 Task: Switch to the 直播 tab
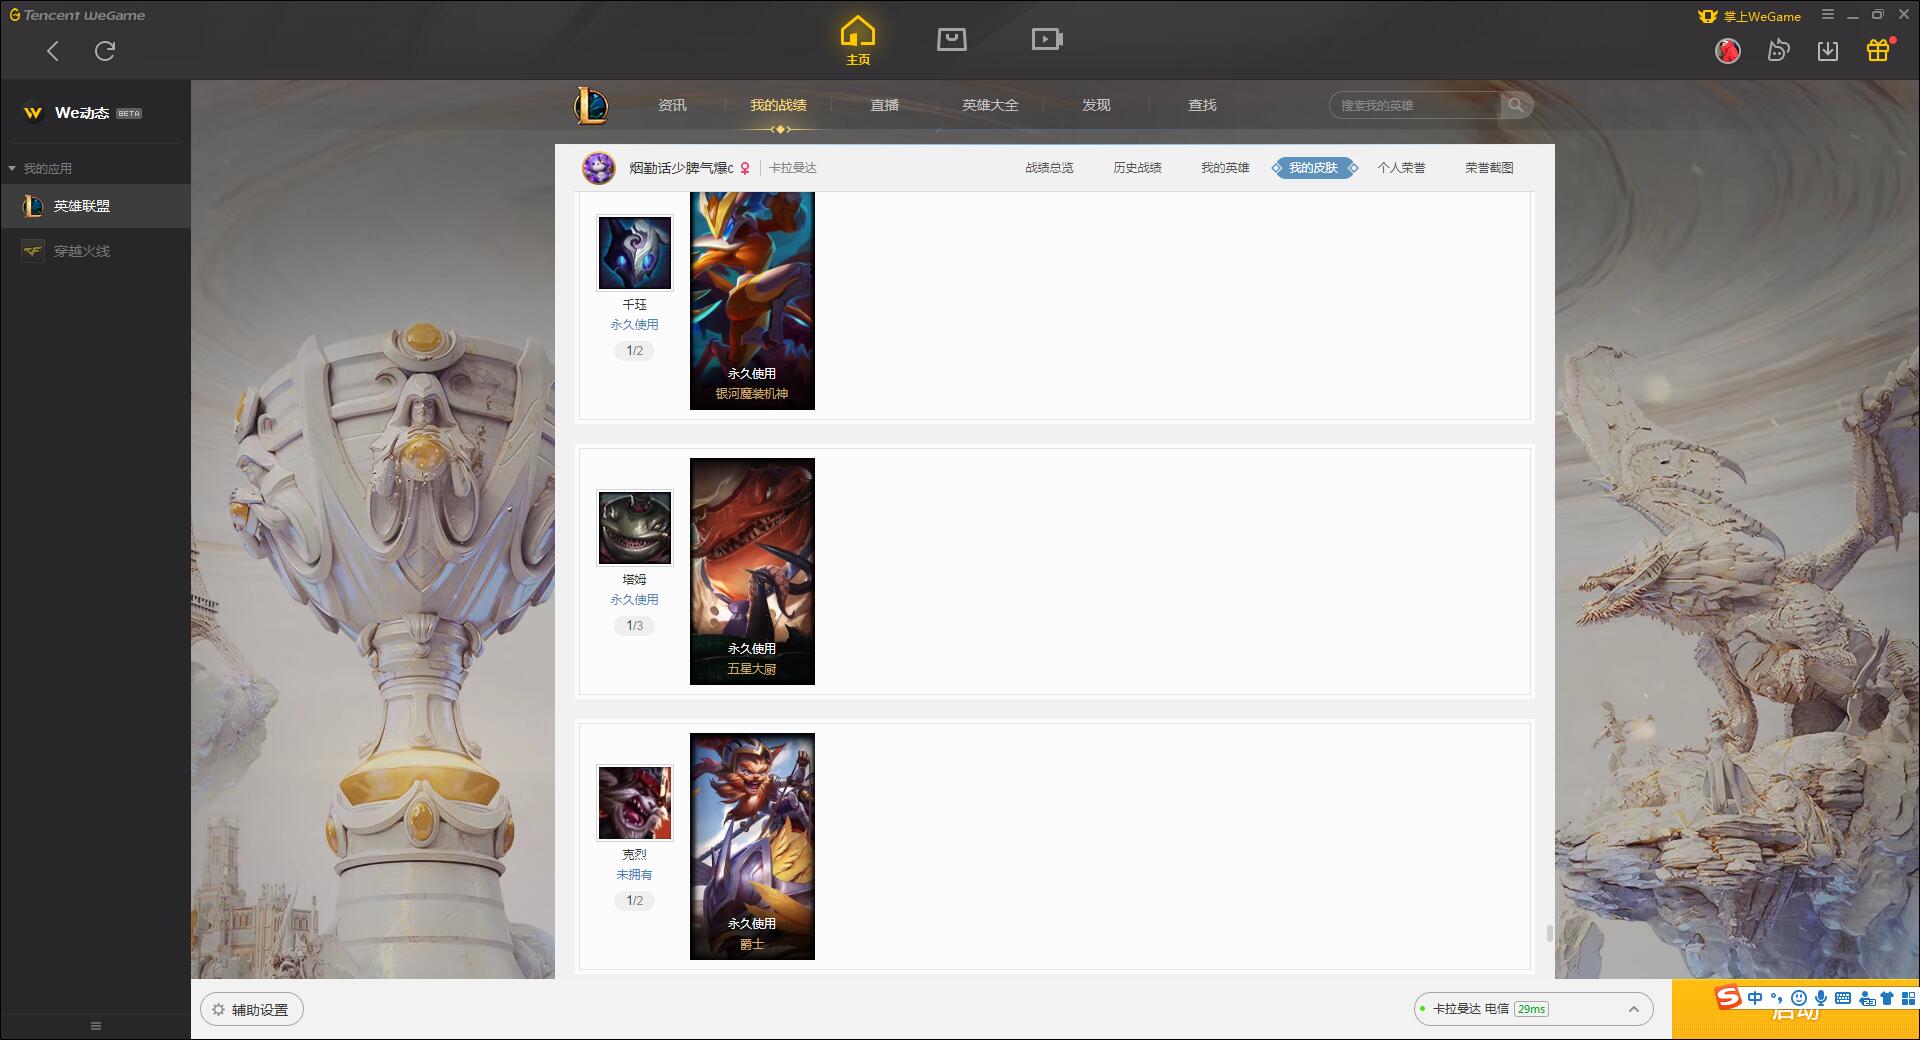pos(884,105)
